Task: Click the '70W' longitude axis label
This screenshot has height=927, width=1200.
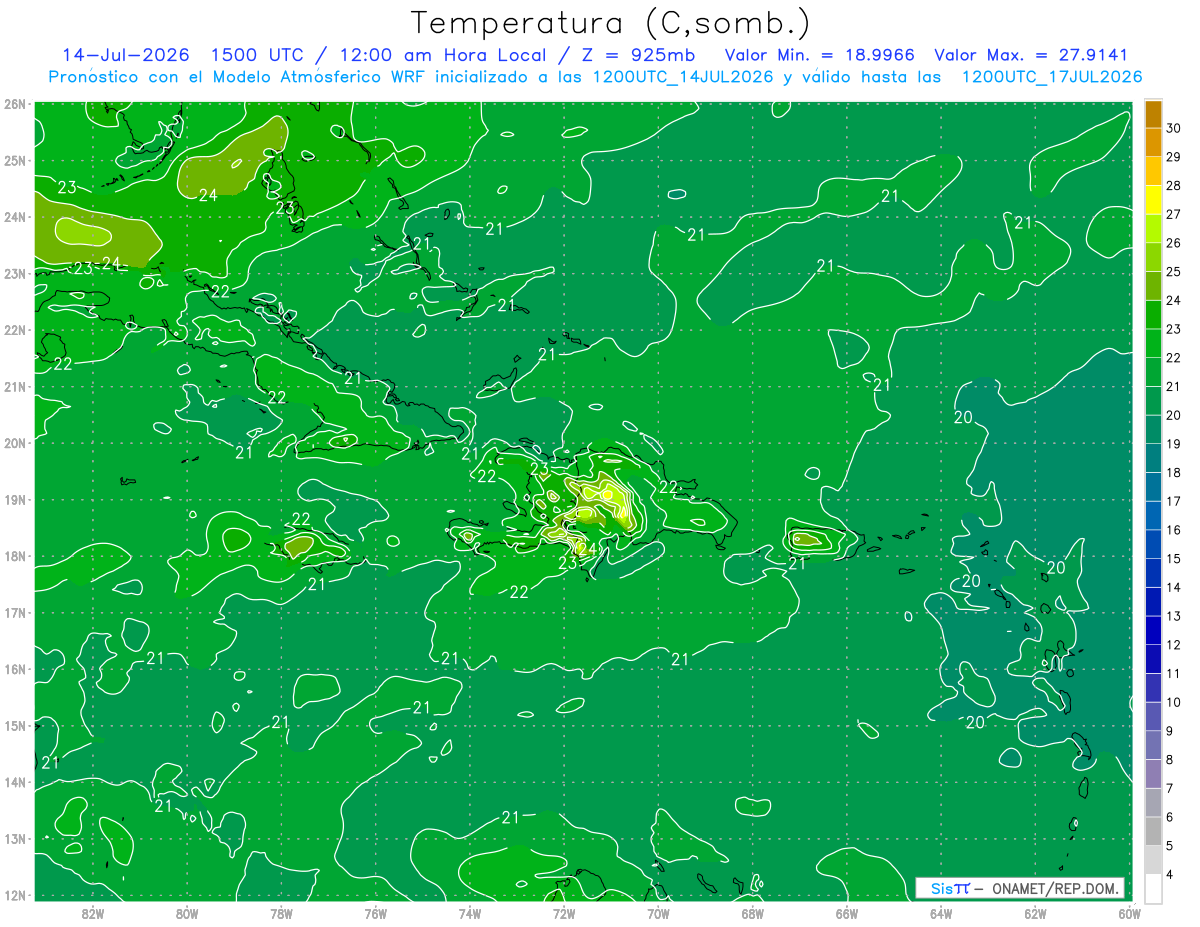Action: coord(658,913)
